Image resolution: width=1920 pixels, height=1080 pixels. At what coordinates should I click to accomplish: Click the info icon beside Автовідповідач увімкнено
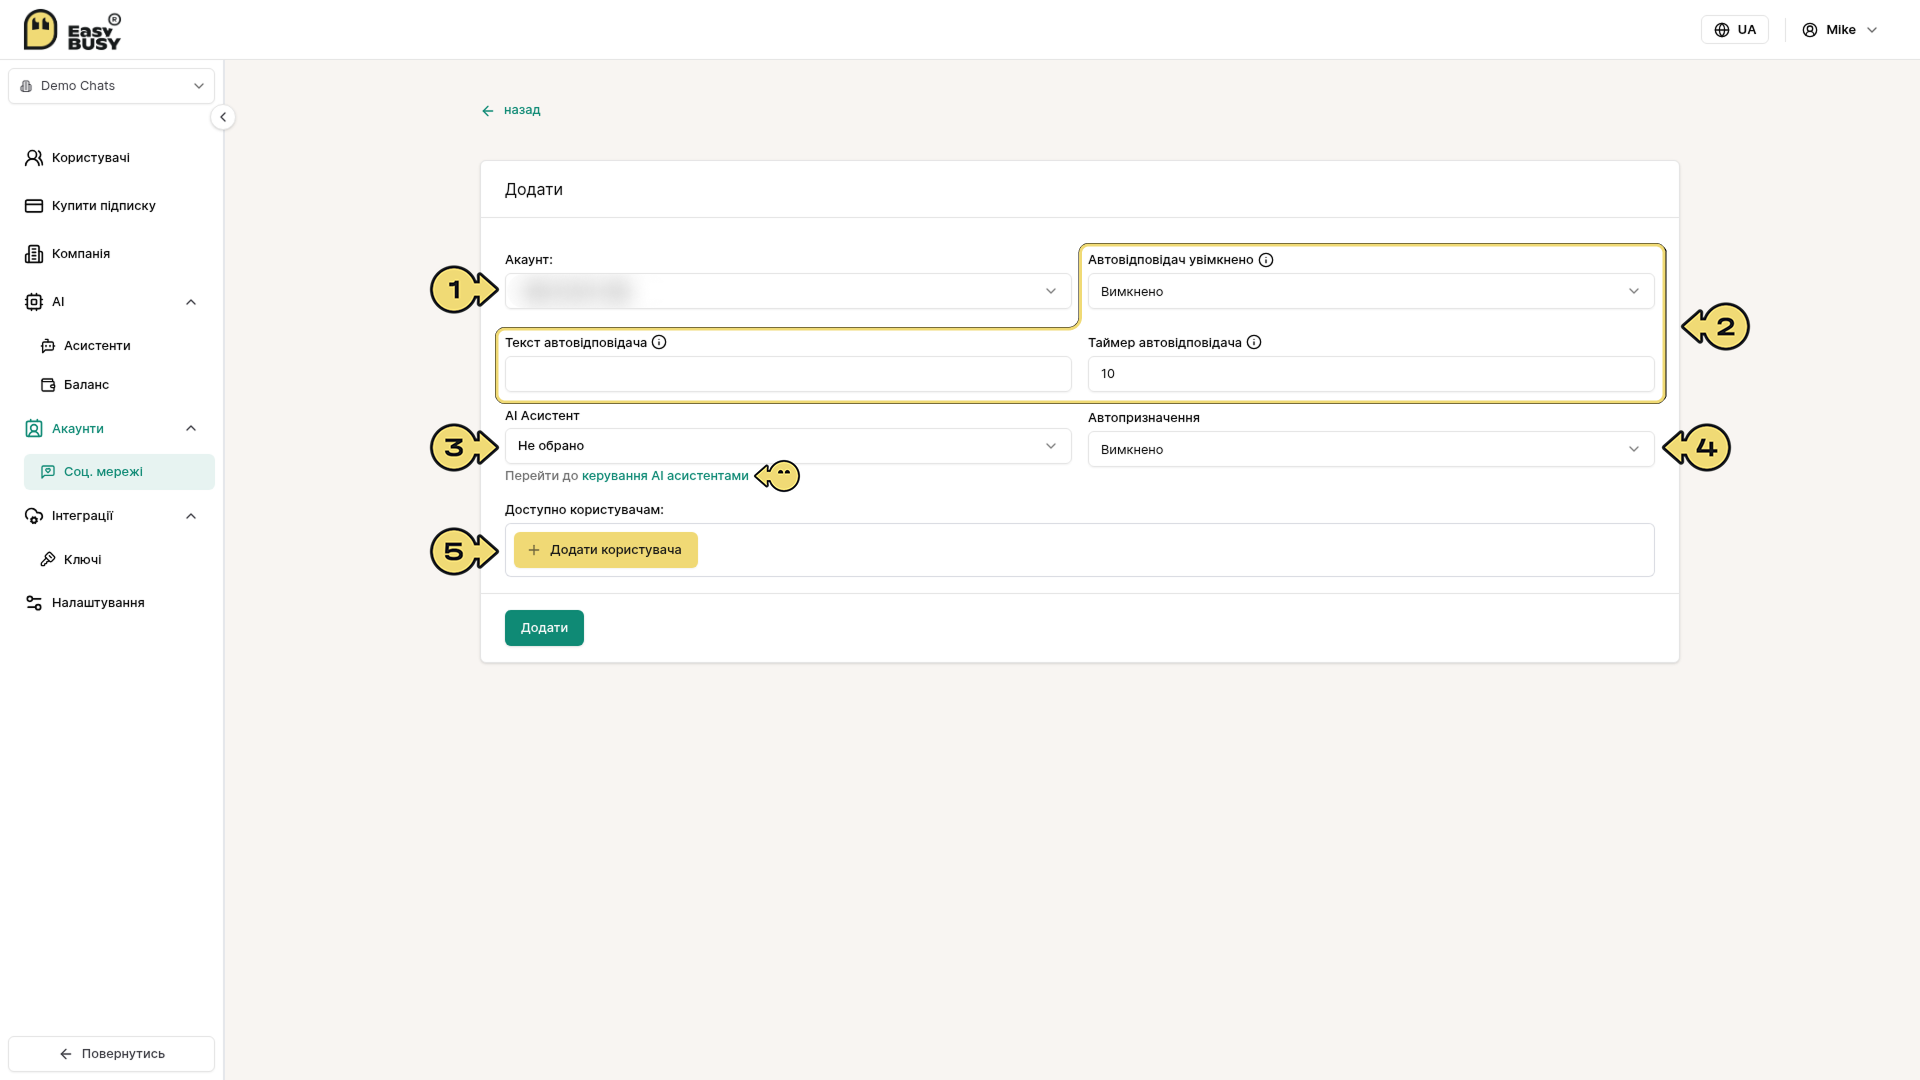(x=1266, y=260)
